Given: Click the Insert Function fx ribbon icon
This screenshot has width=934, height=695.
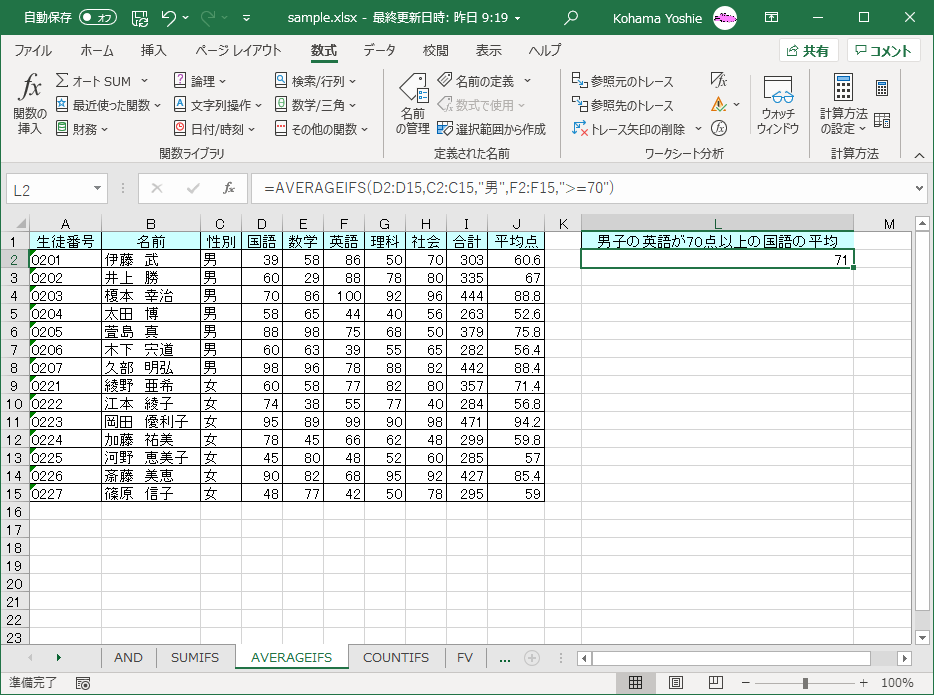Looking at the screenshot, I should tap(30, 103).
